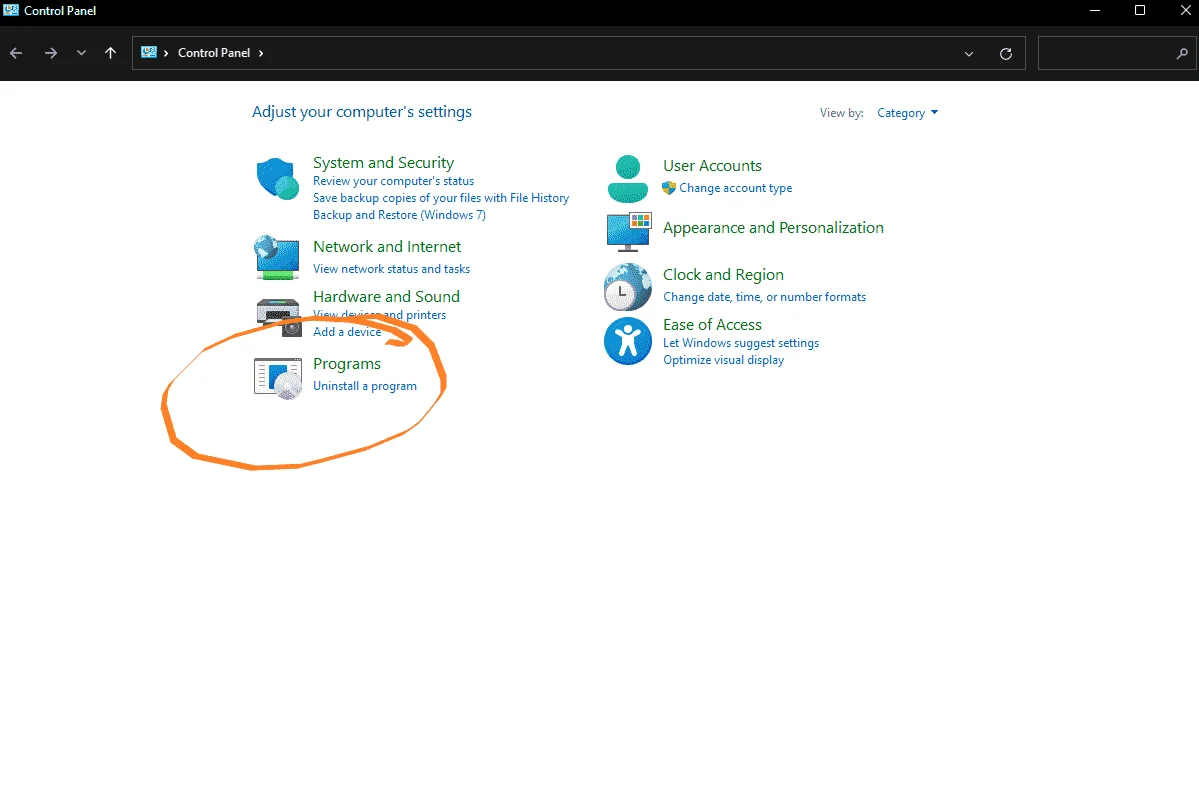Open System and Security heading link
The height and width of the screenshot is (805, 1199).
pyautogui.click(x=383, y=163)
